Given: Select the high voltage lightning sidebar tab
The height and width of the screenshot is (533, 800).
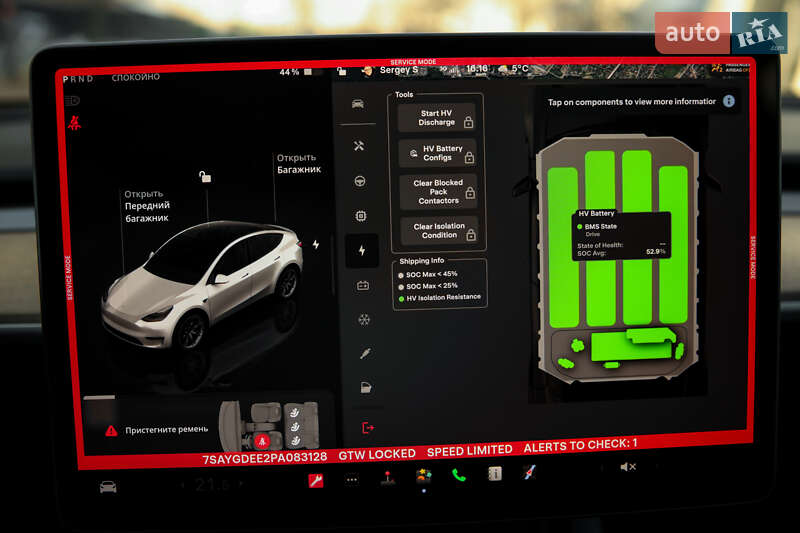Looking at the screenshot, I should pos(362,250).
